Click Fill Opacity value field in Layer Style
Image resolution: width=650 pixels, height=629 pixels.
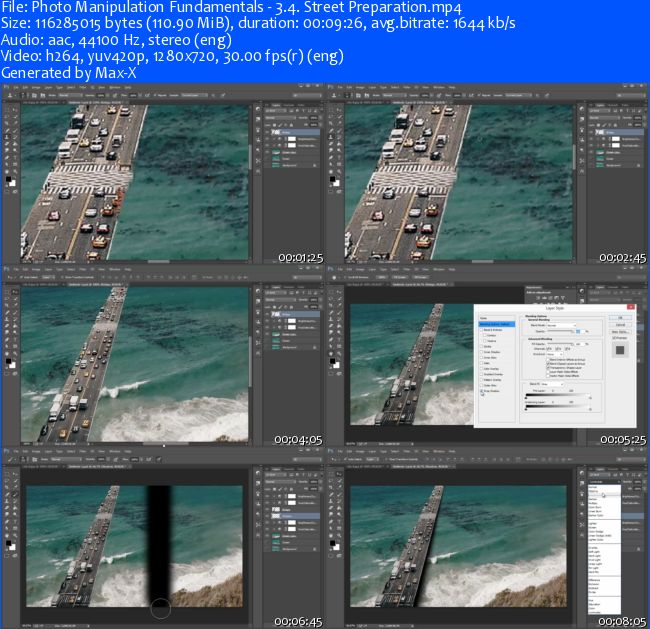point(580,344)
